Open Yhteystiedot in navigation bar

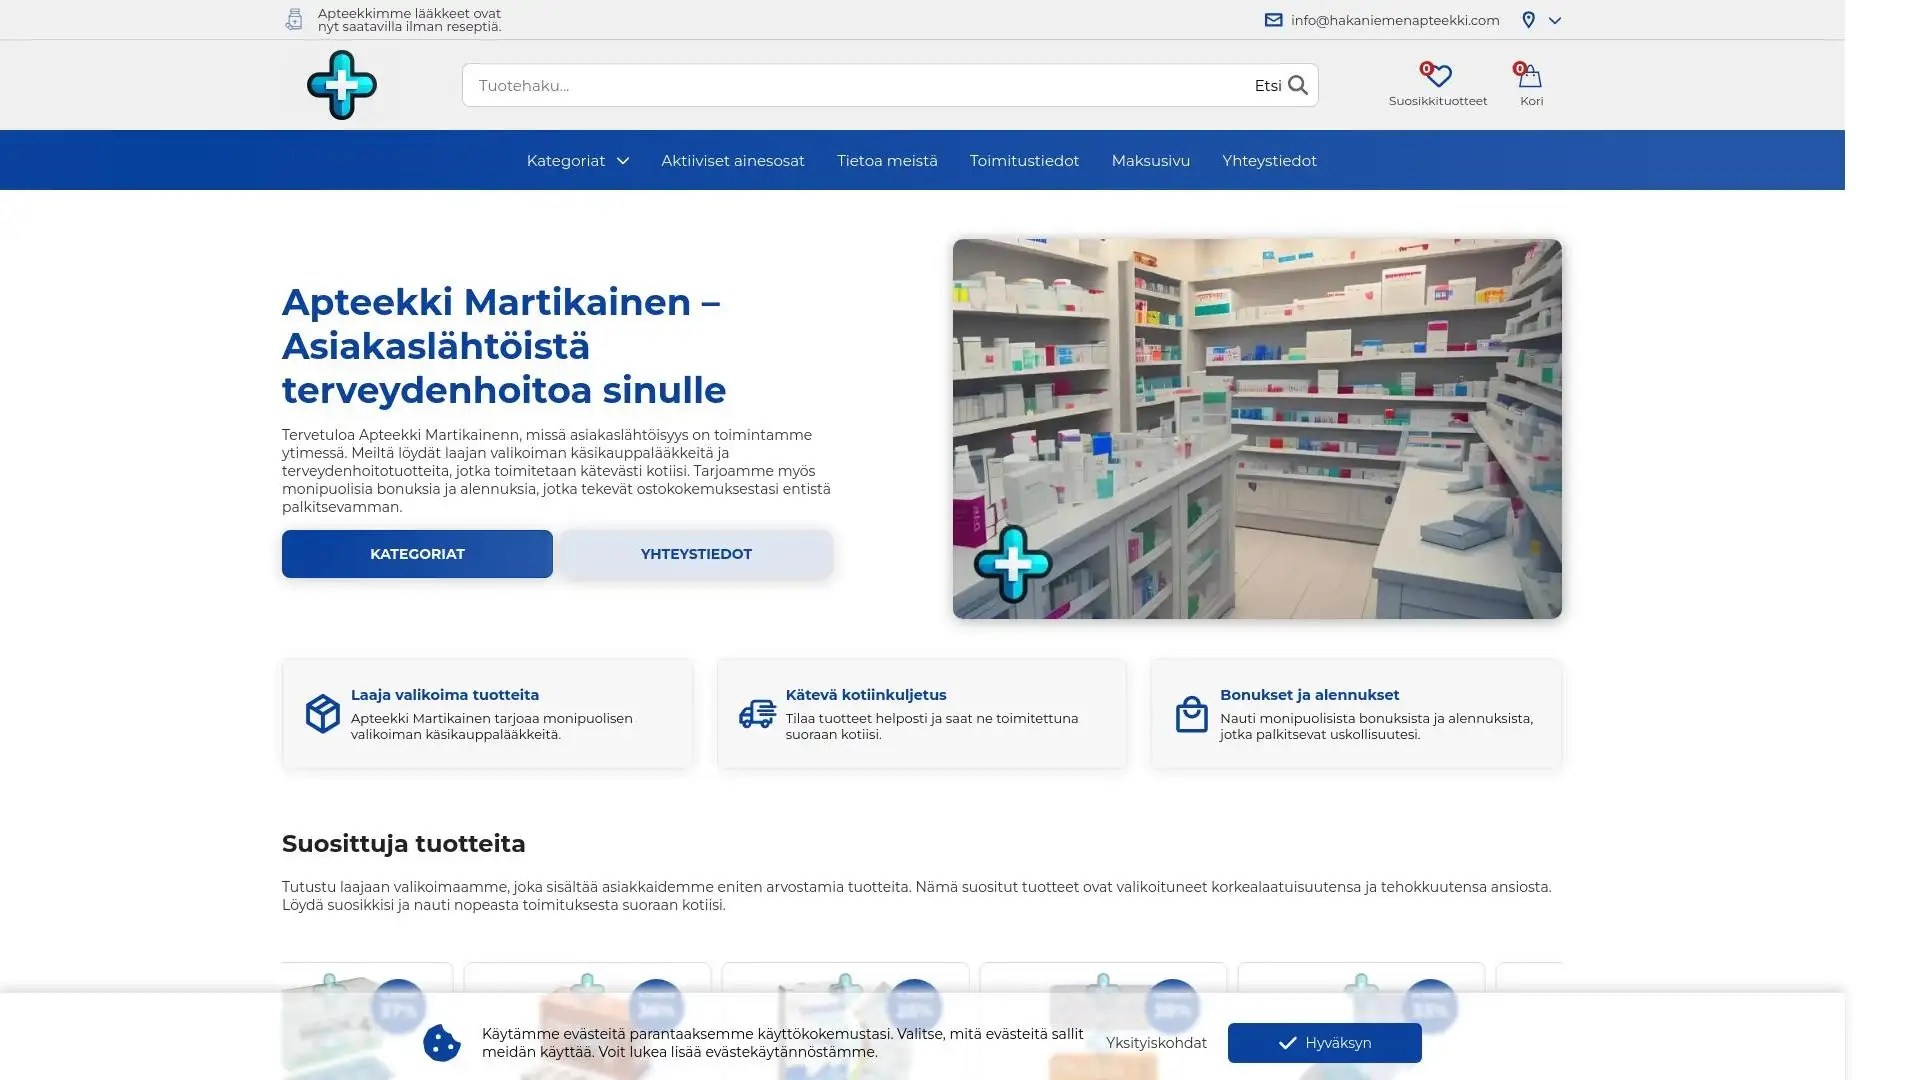(x=1269, y=161)
